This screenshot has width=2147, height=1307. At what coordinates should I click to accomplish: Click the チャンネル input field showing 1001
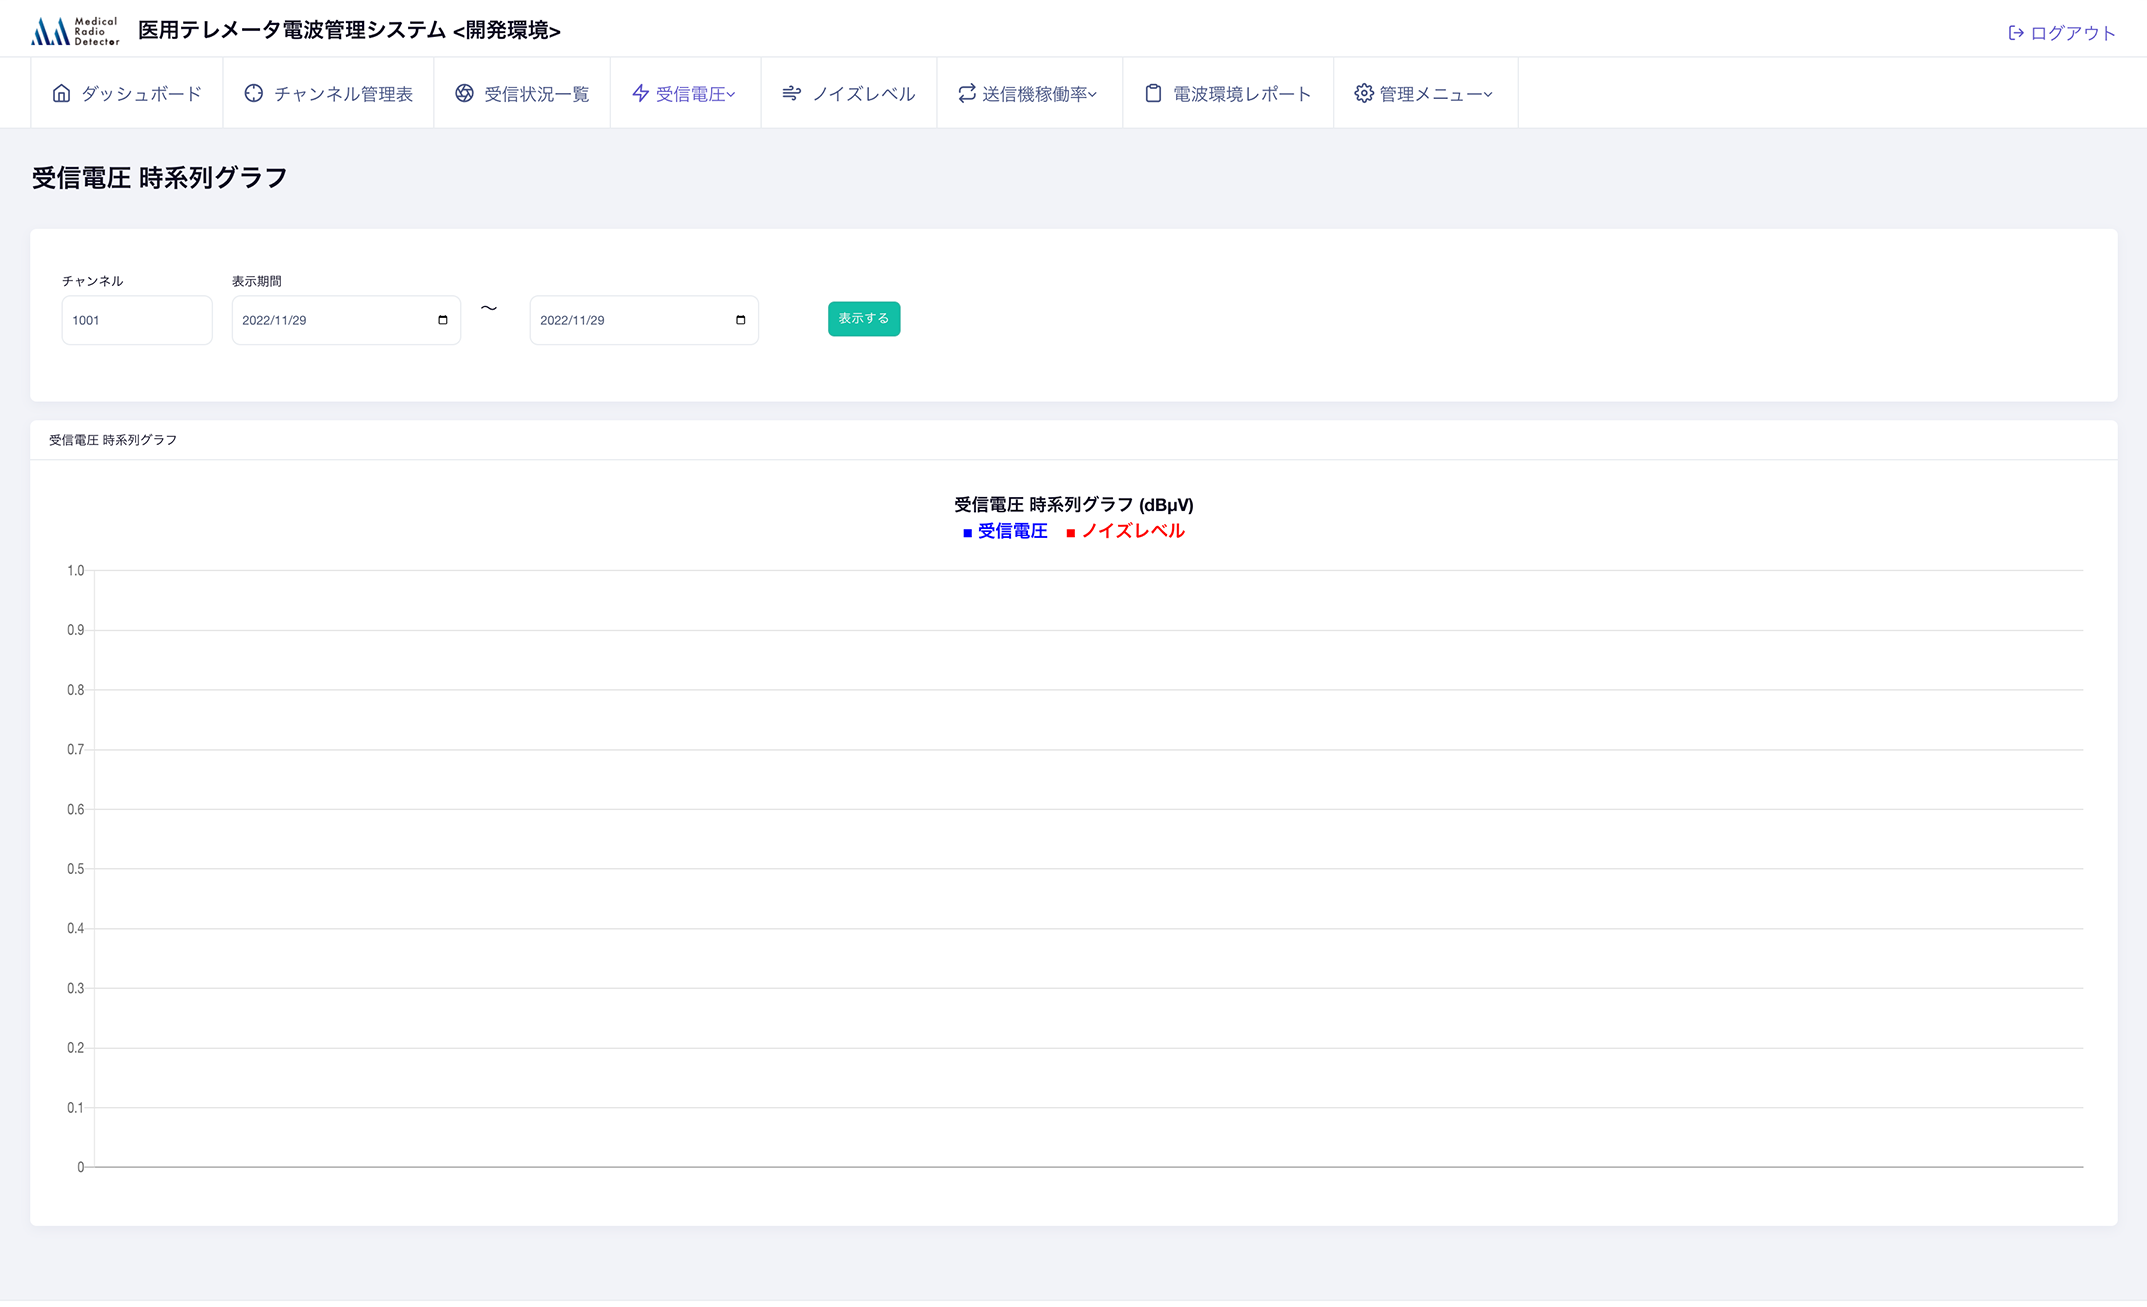[137, 320]
